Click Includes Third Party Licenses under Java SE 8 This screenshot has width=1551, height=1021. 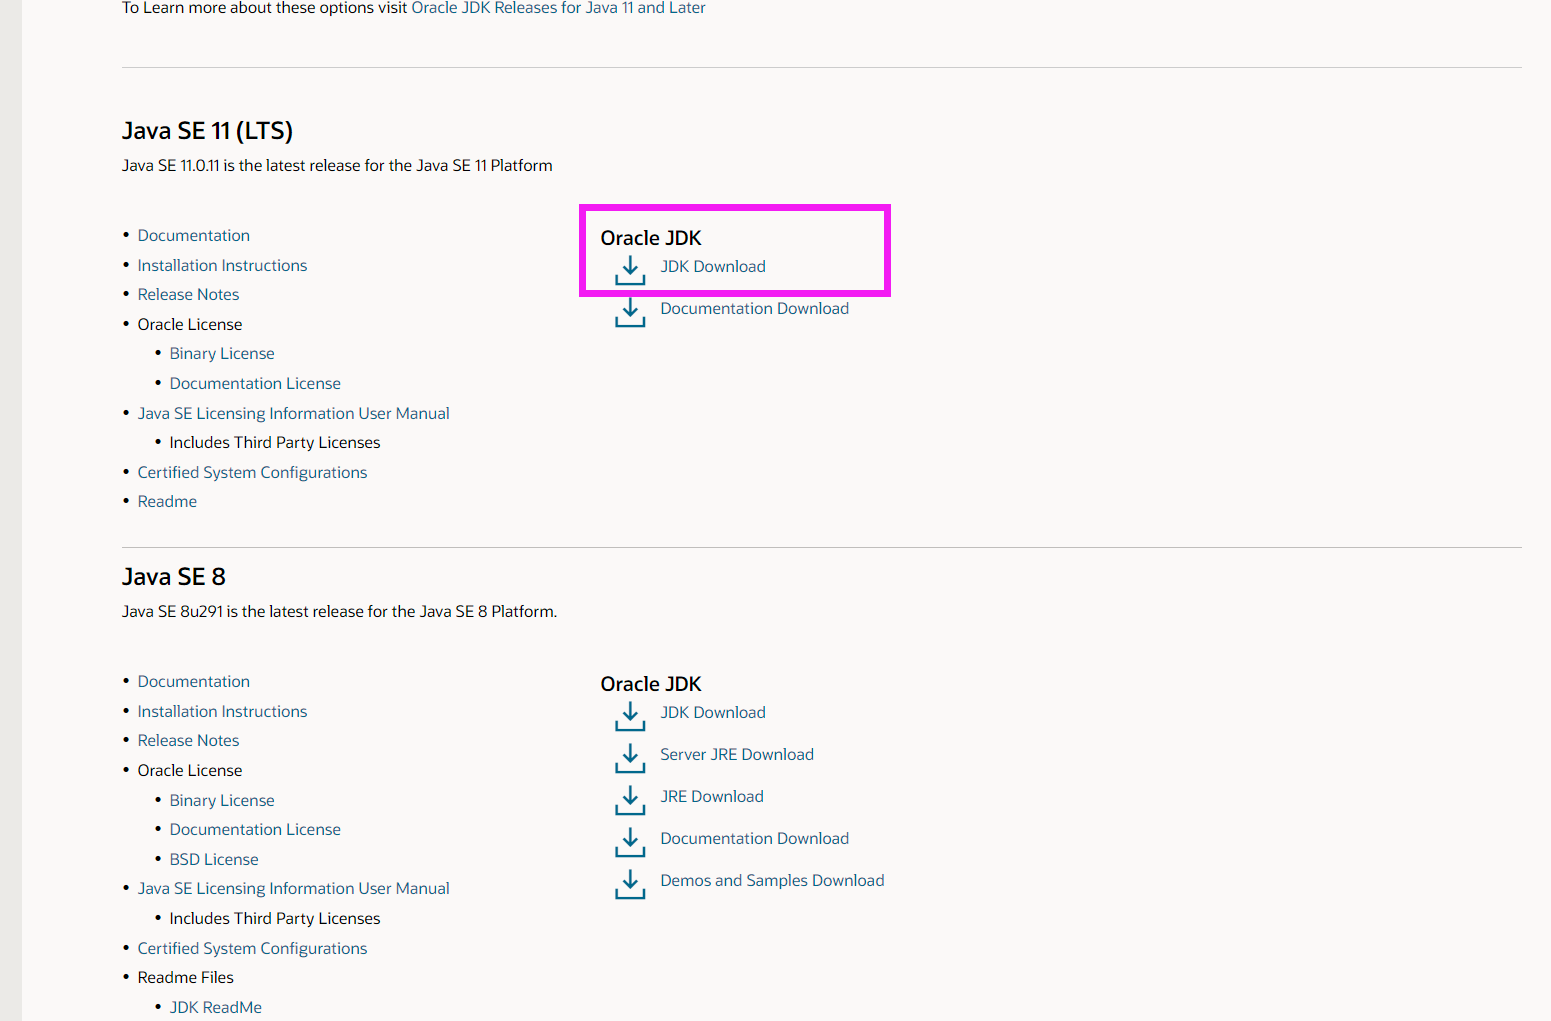pos(275,918)
